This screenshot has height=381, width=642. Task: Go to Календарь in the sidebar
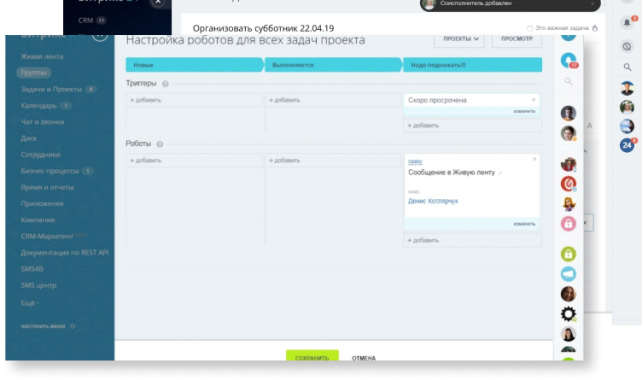click(x=38, y=105)
